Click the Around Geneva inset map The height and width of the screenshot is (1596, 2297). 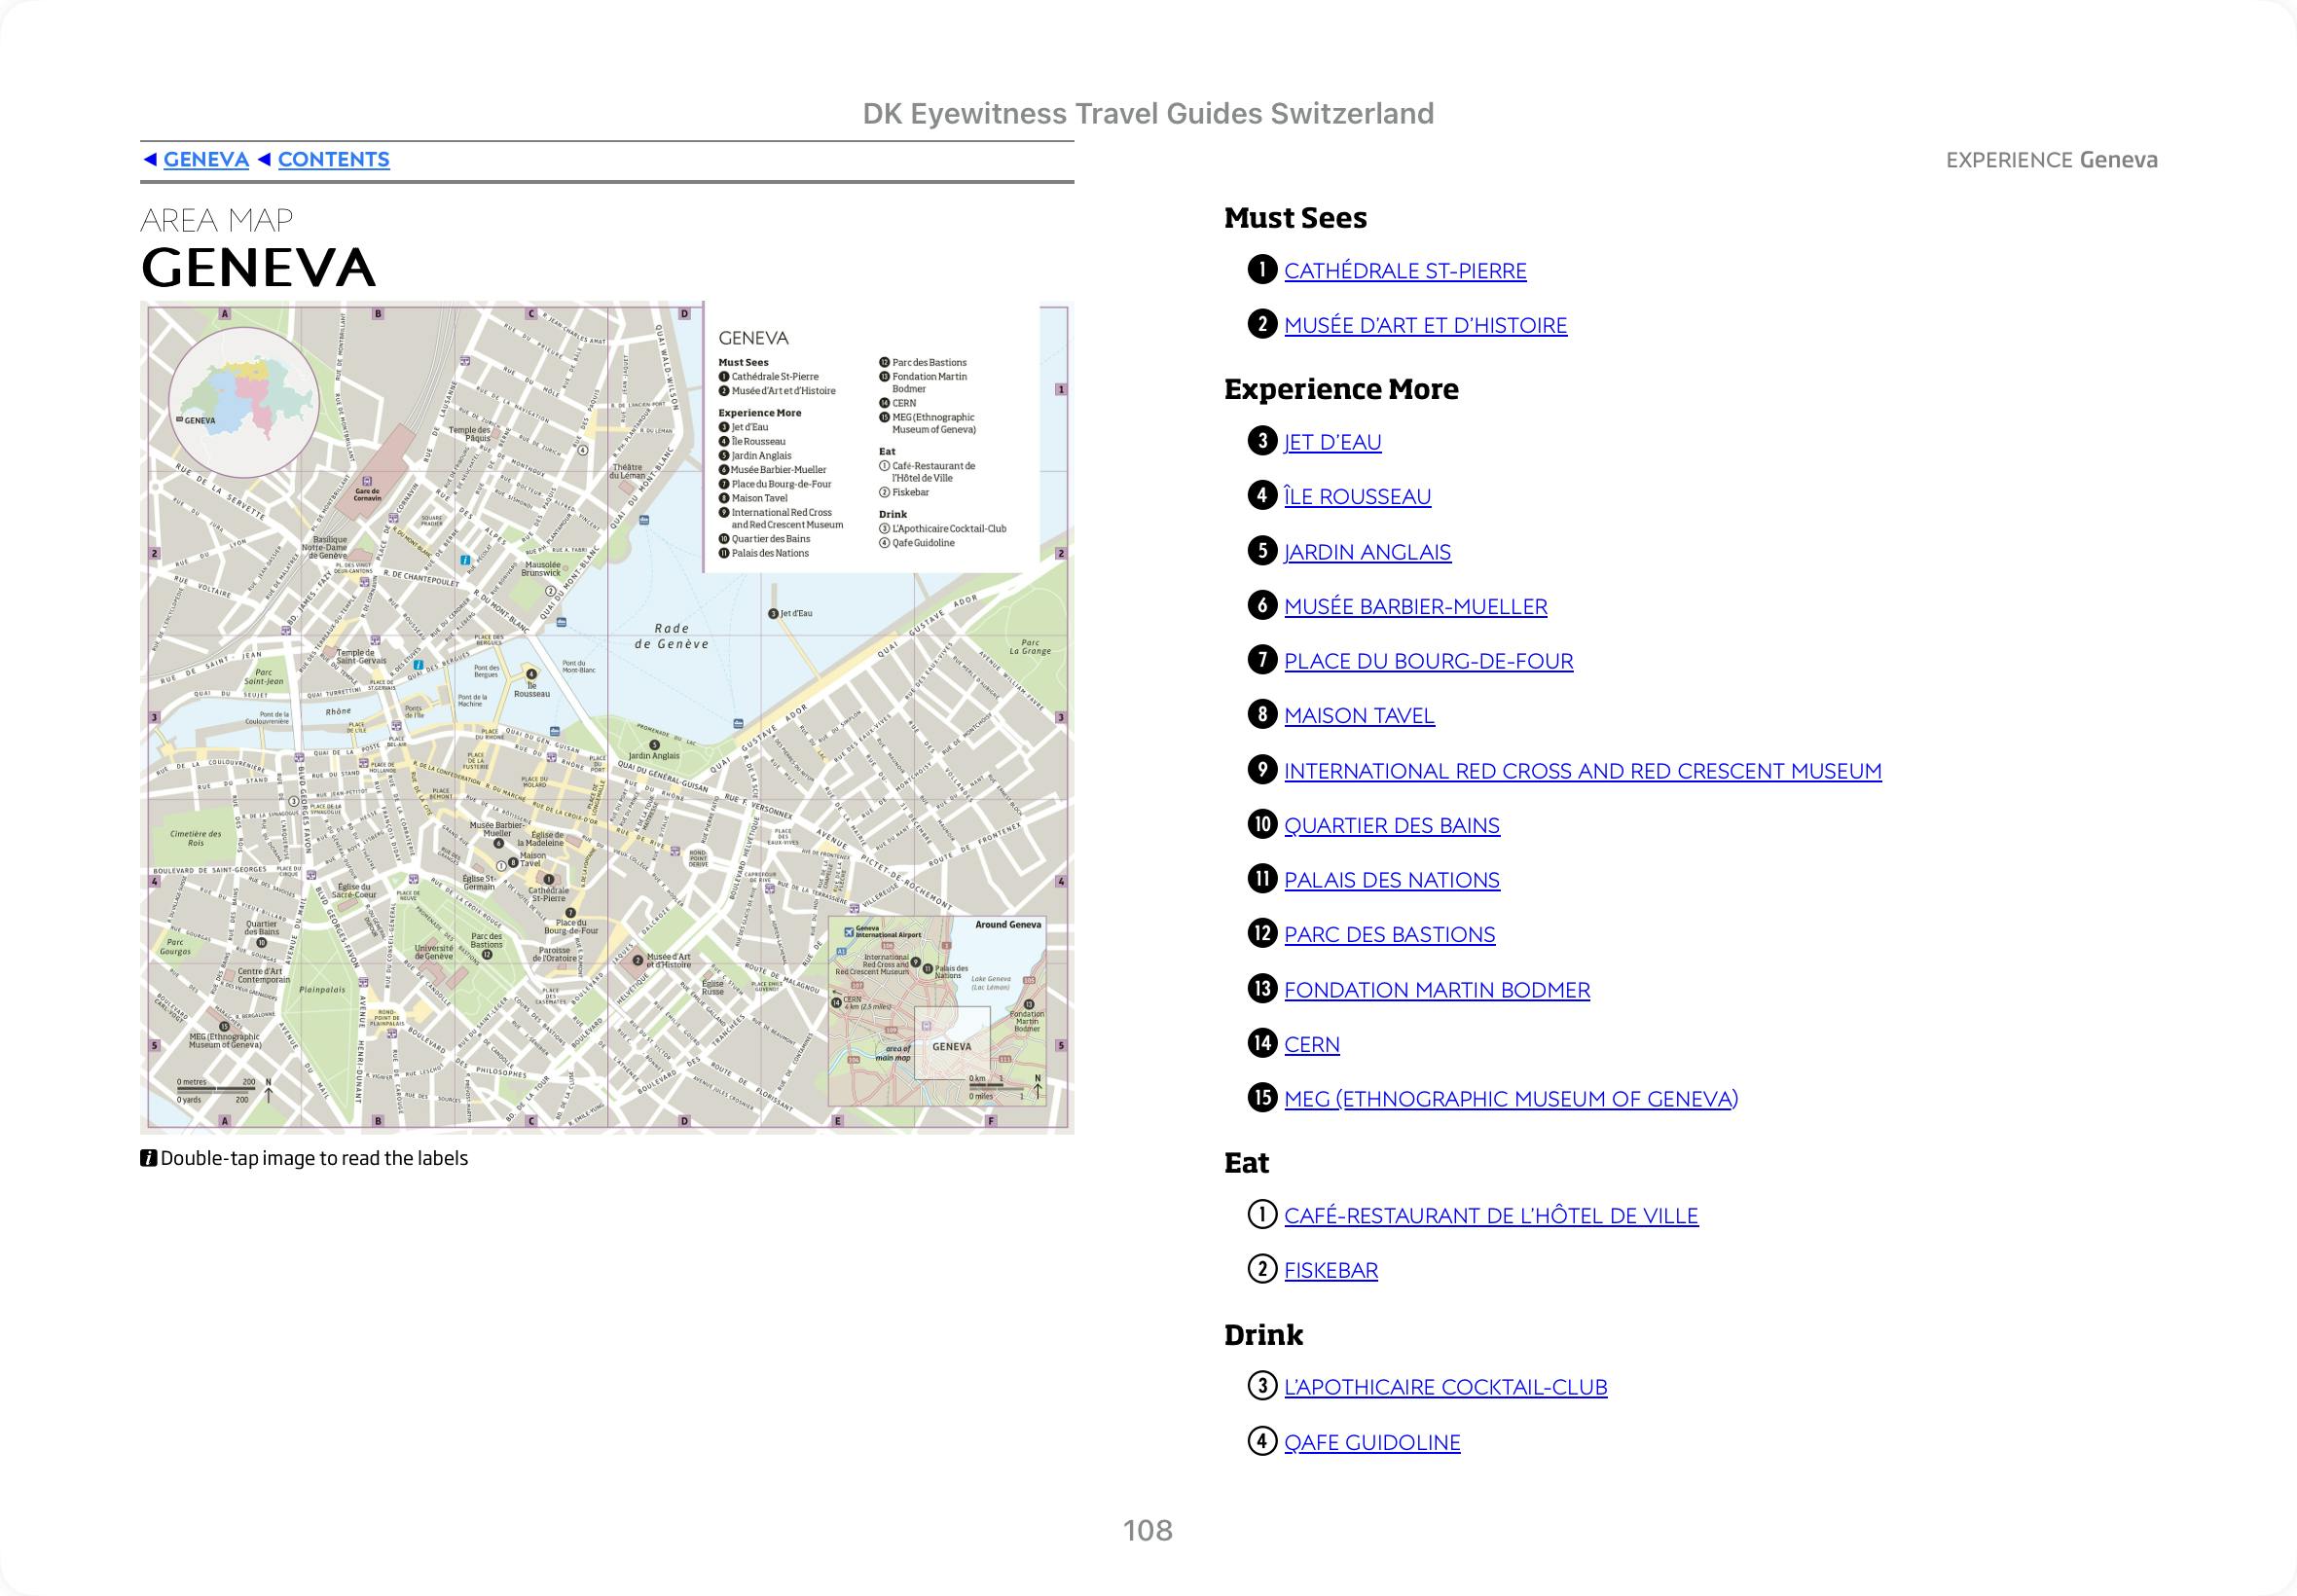pyautogui.click(x=938, y=1010)
